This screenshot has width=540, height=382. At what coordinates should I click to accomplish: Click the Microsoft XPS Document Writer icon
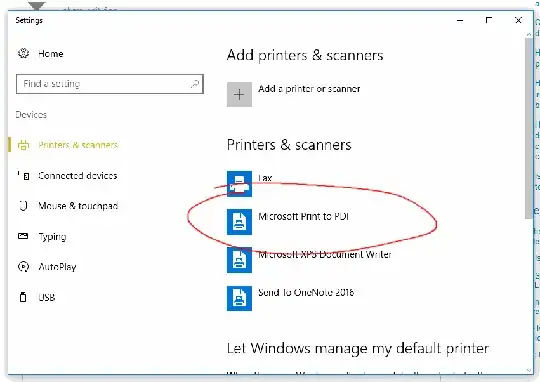point(239,260)
